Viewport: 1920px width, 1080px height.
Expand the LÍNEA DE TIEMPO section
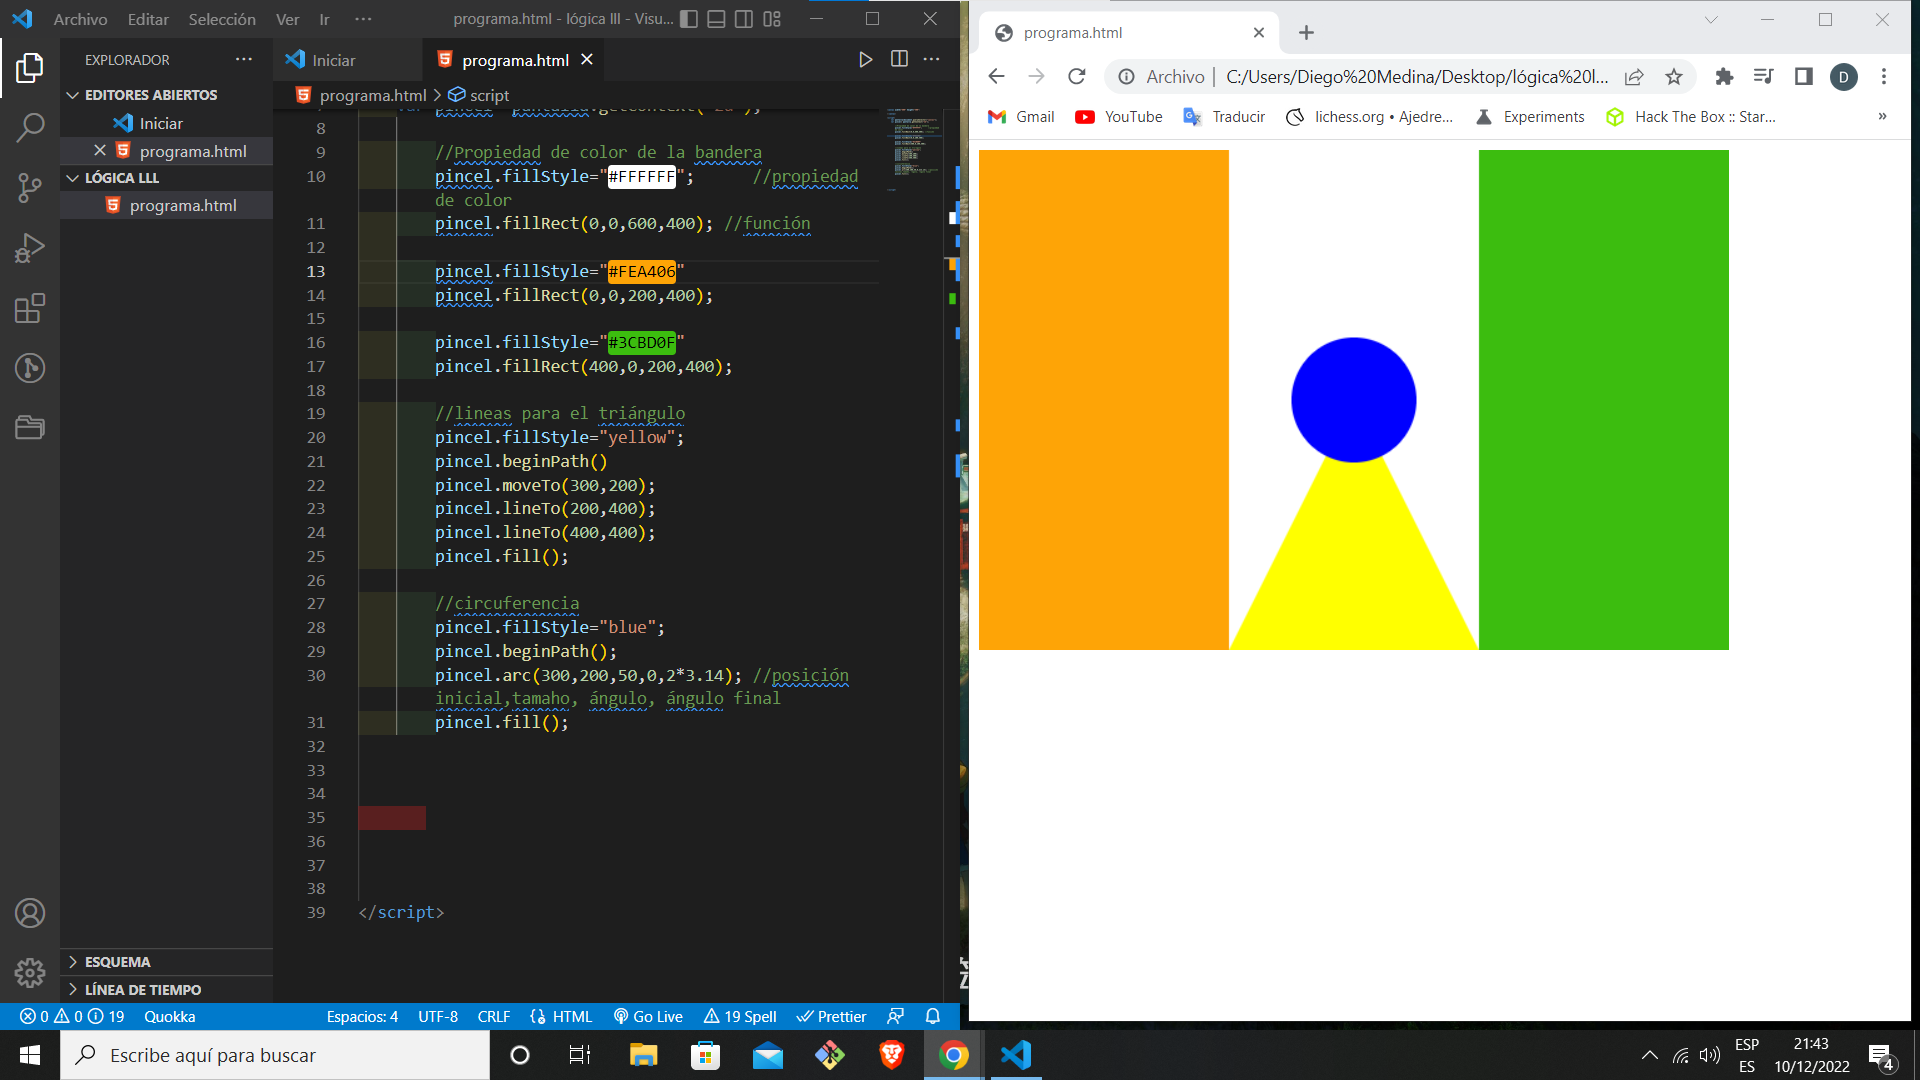point(166,990)
